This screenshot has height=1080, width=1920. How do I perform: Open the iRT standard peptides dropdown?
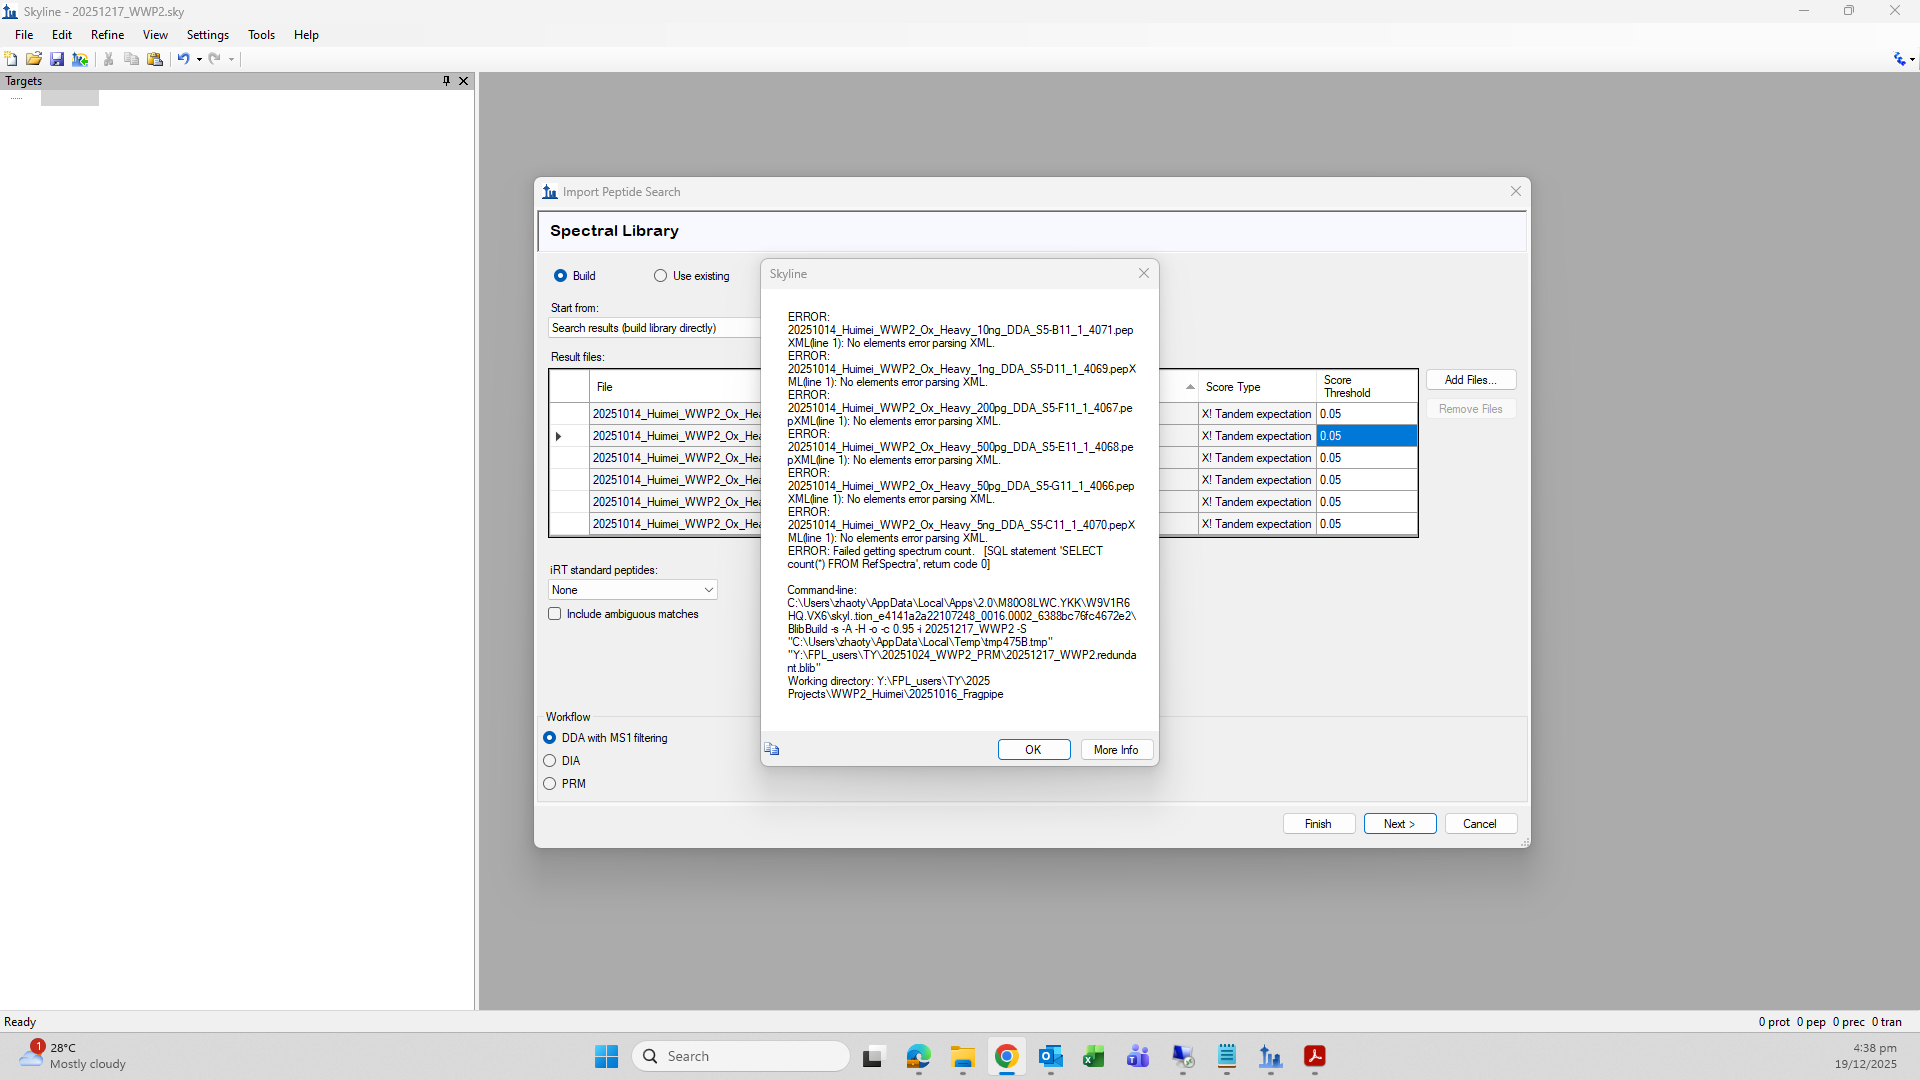click(633, 590)
